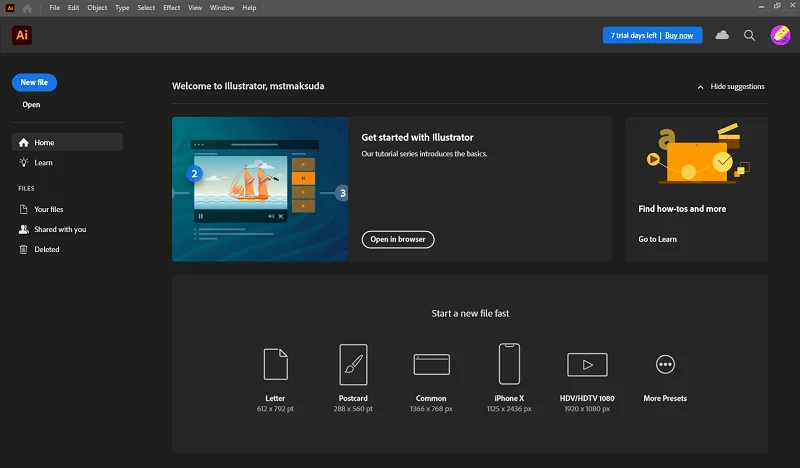Choose the Common web preset icon
The height and width of the screenshot is (468, 800).
tap(432, 364)
